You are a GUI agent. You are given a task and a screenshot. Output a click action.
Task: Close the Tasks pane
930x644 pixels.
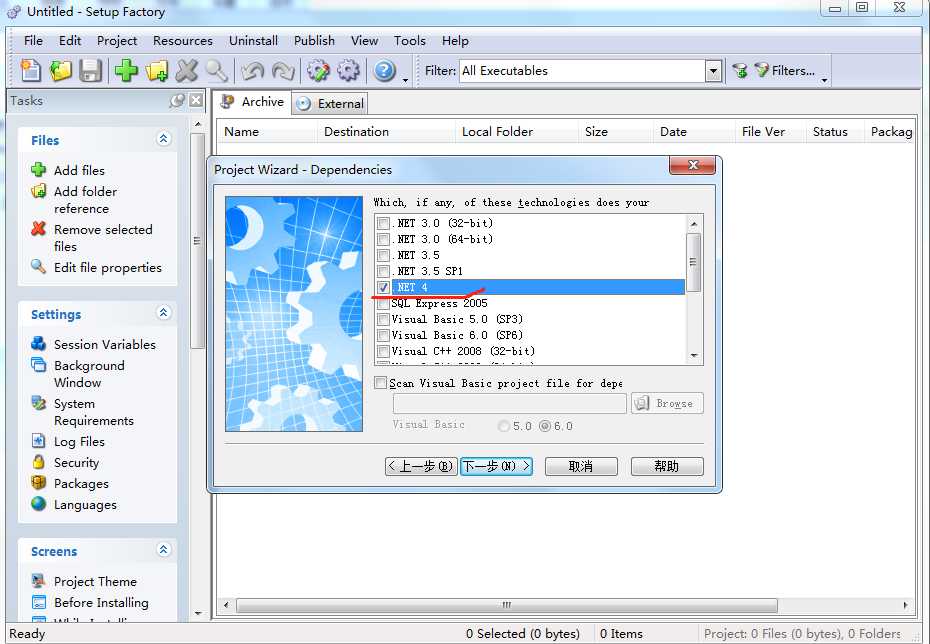pyautogui.click(x=196, y=100)
